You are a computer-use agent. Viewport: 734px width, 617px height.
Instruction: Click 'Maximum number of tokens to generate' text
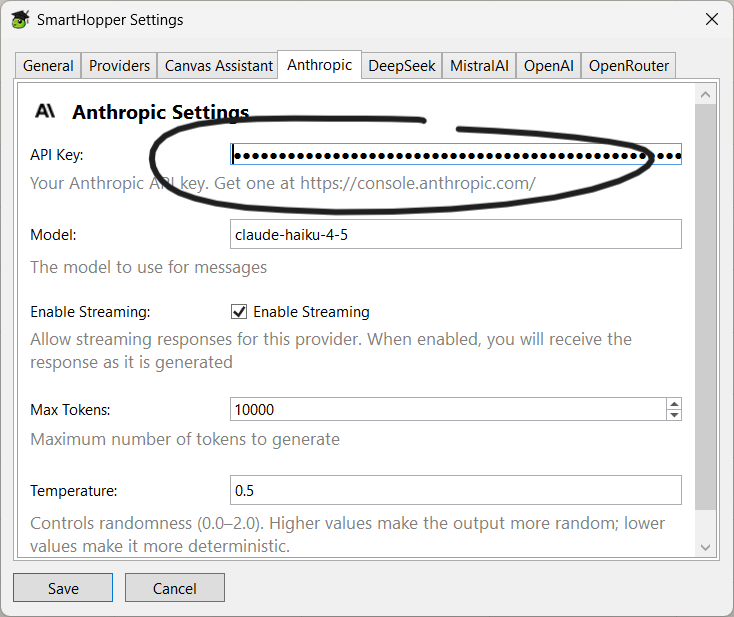[x=185, y=439]
